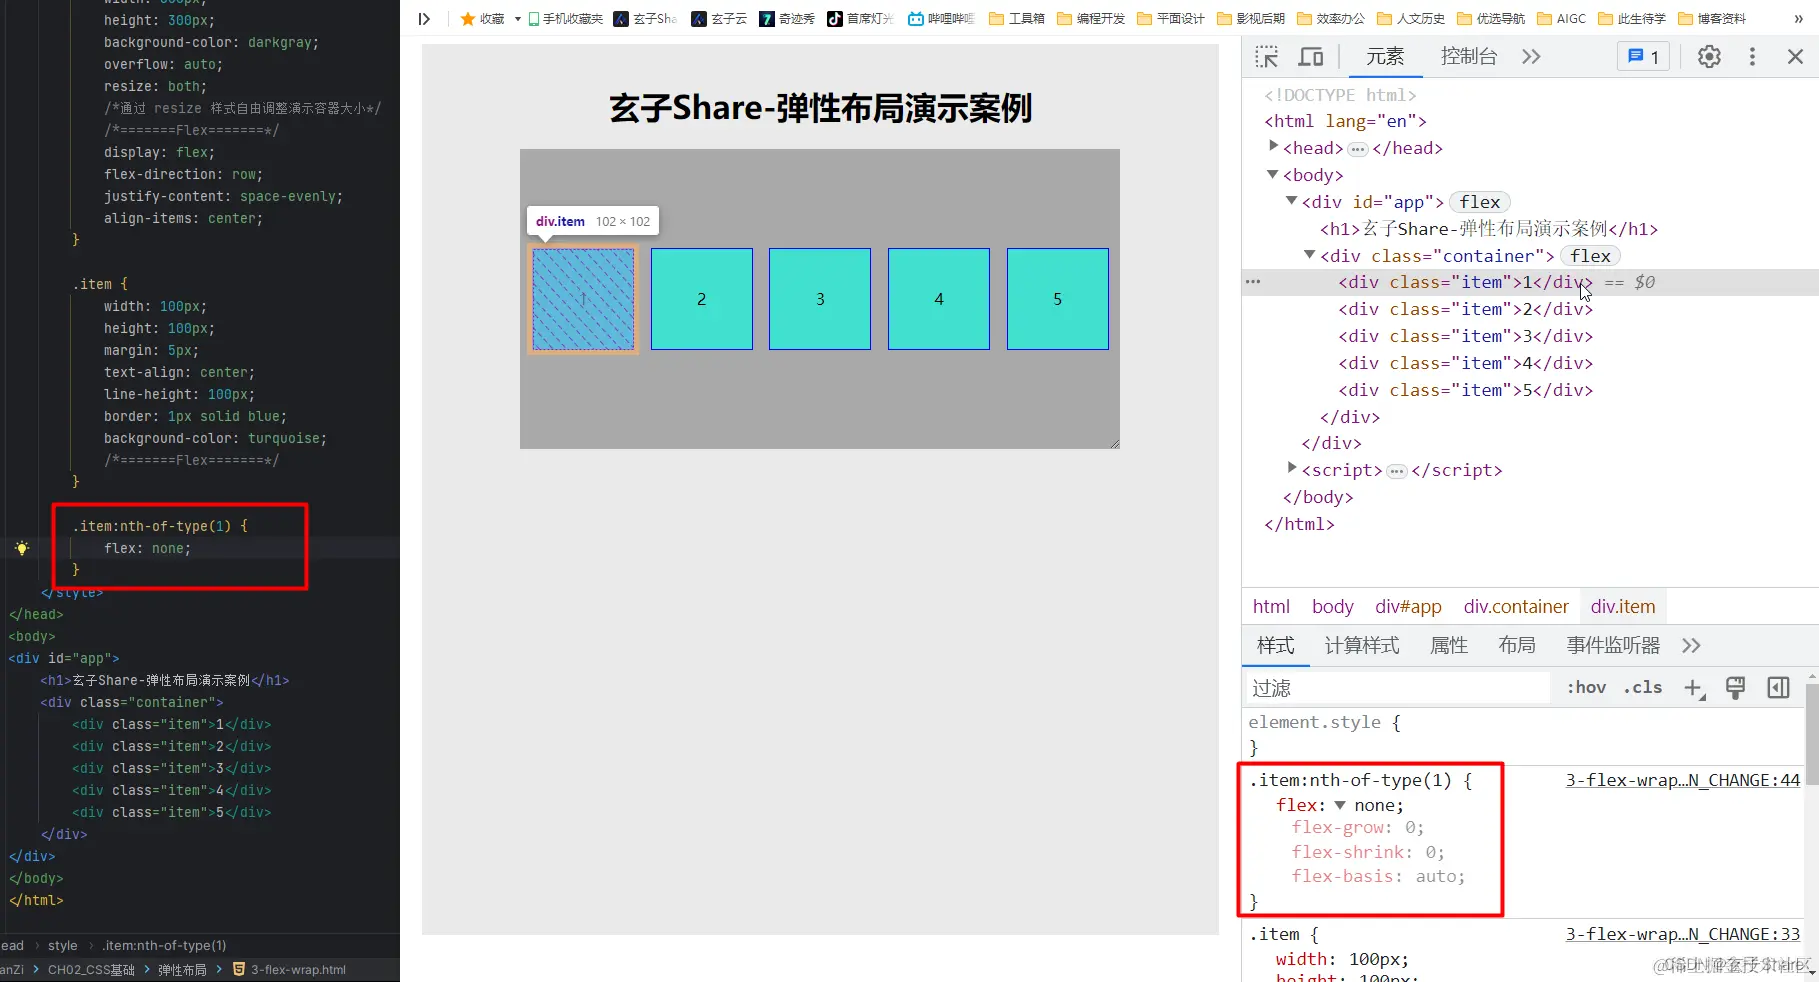The image size is (1819, 982).
Task: Open source link 3-flex-wrap…N_CHANGE:44
Action: pos(1683,780)
